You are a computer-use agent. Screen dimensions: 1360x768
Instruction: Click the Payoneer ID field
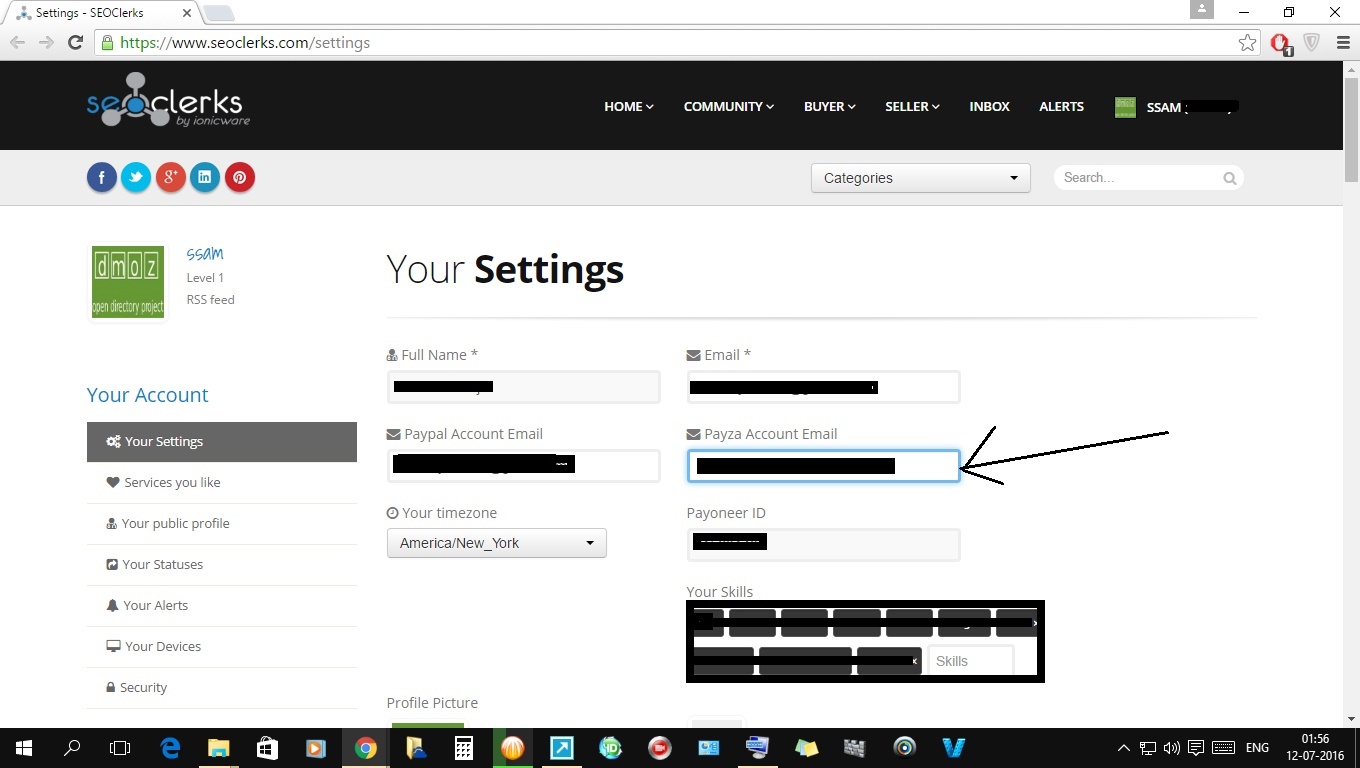pos(824,545)
